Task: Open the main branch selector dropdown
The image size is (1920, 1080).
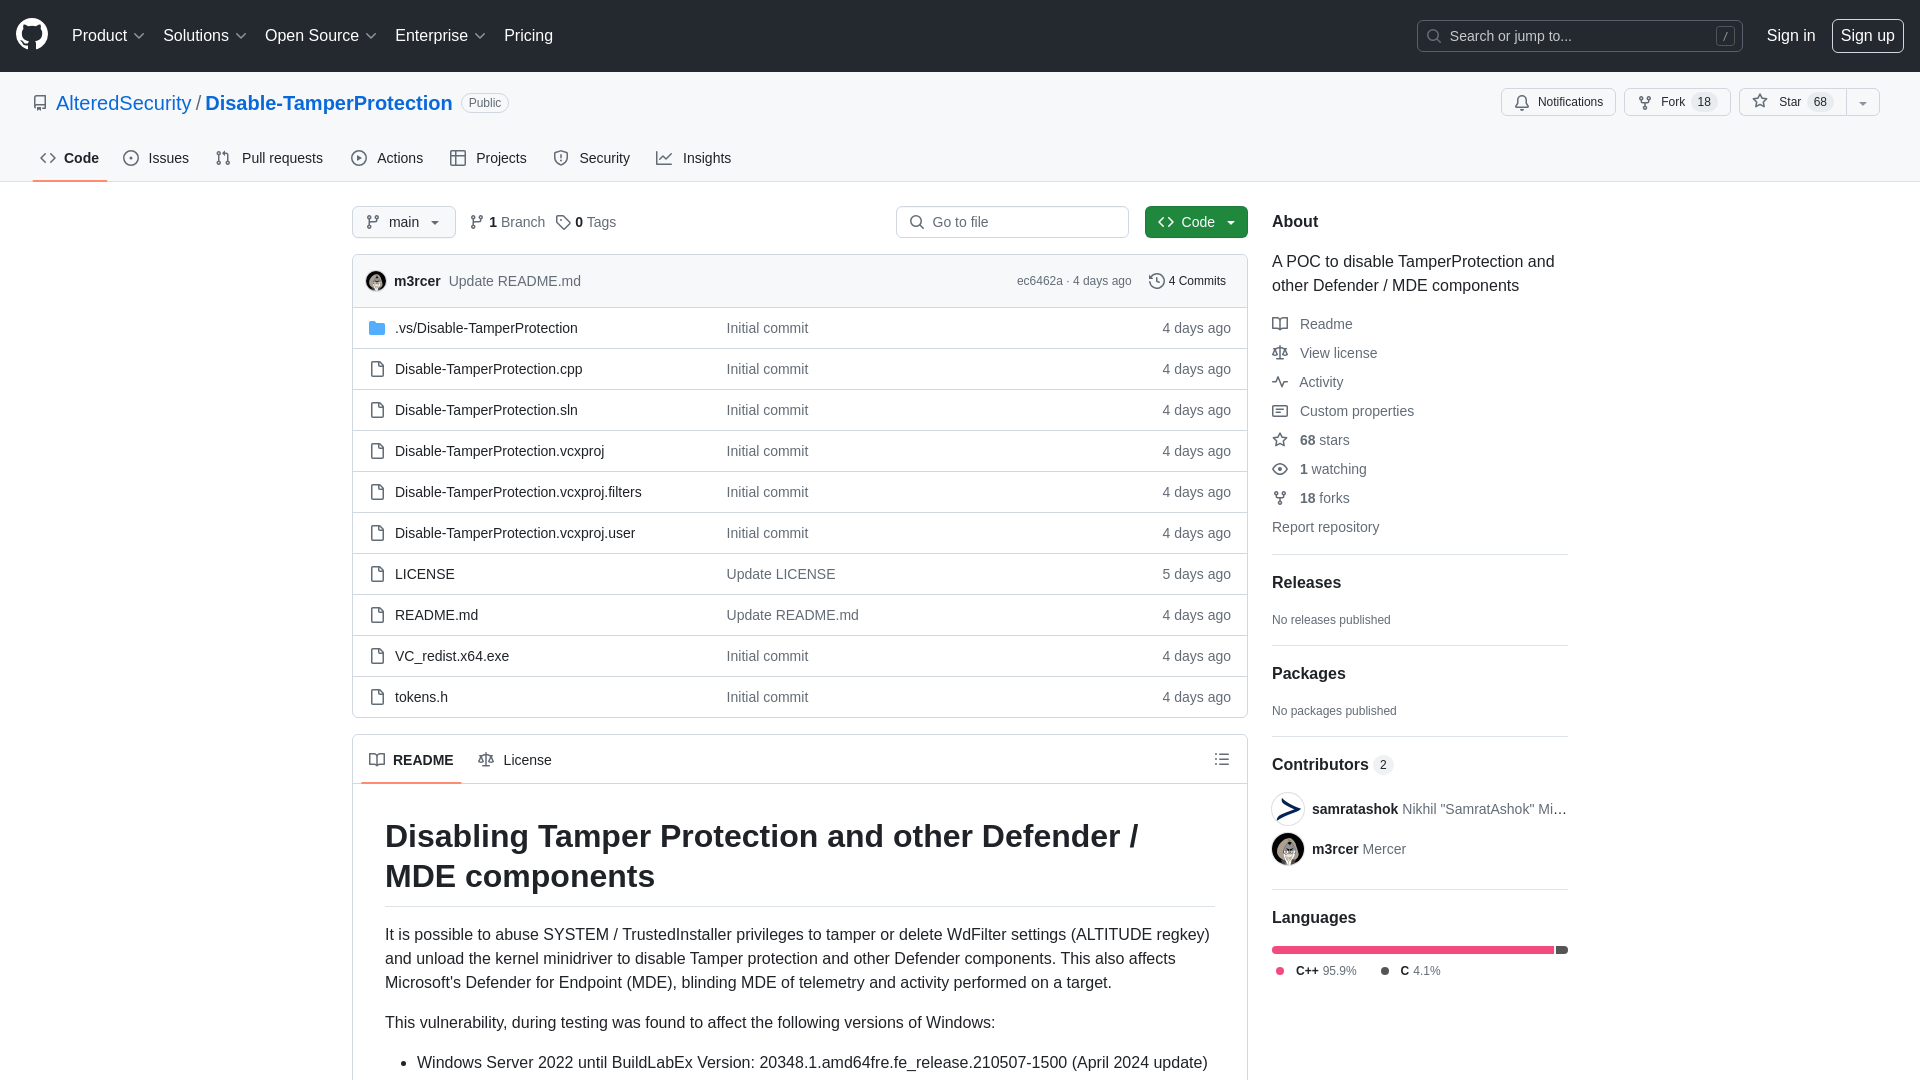Action: point(404,222)
